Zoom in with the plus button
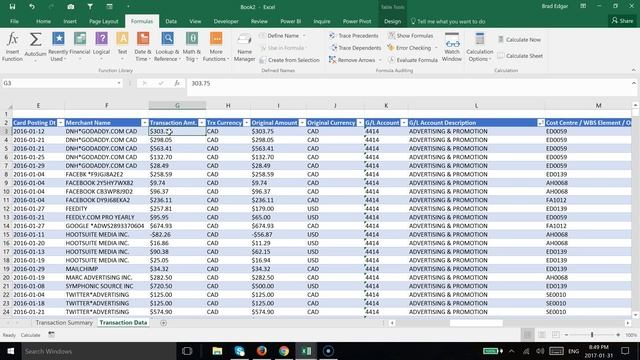 618,335
